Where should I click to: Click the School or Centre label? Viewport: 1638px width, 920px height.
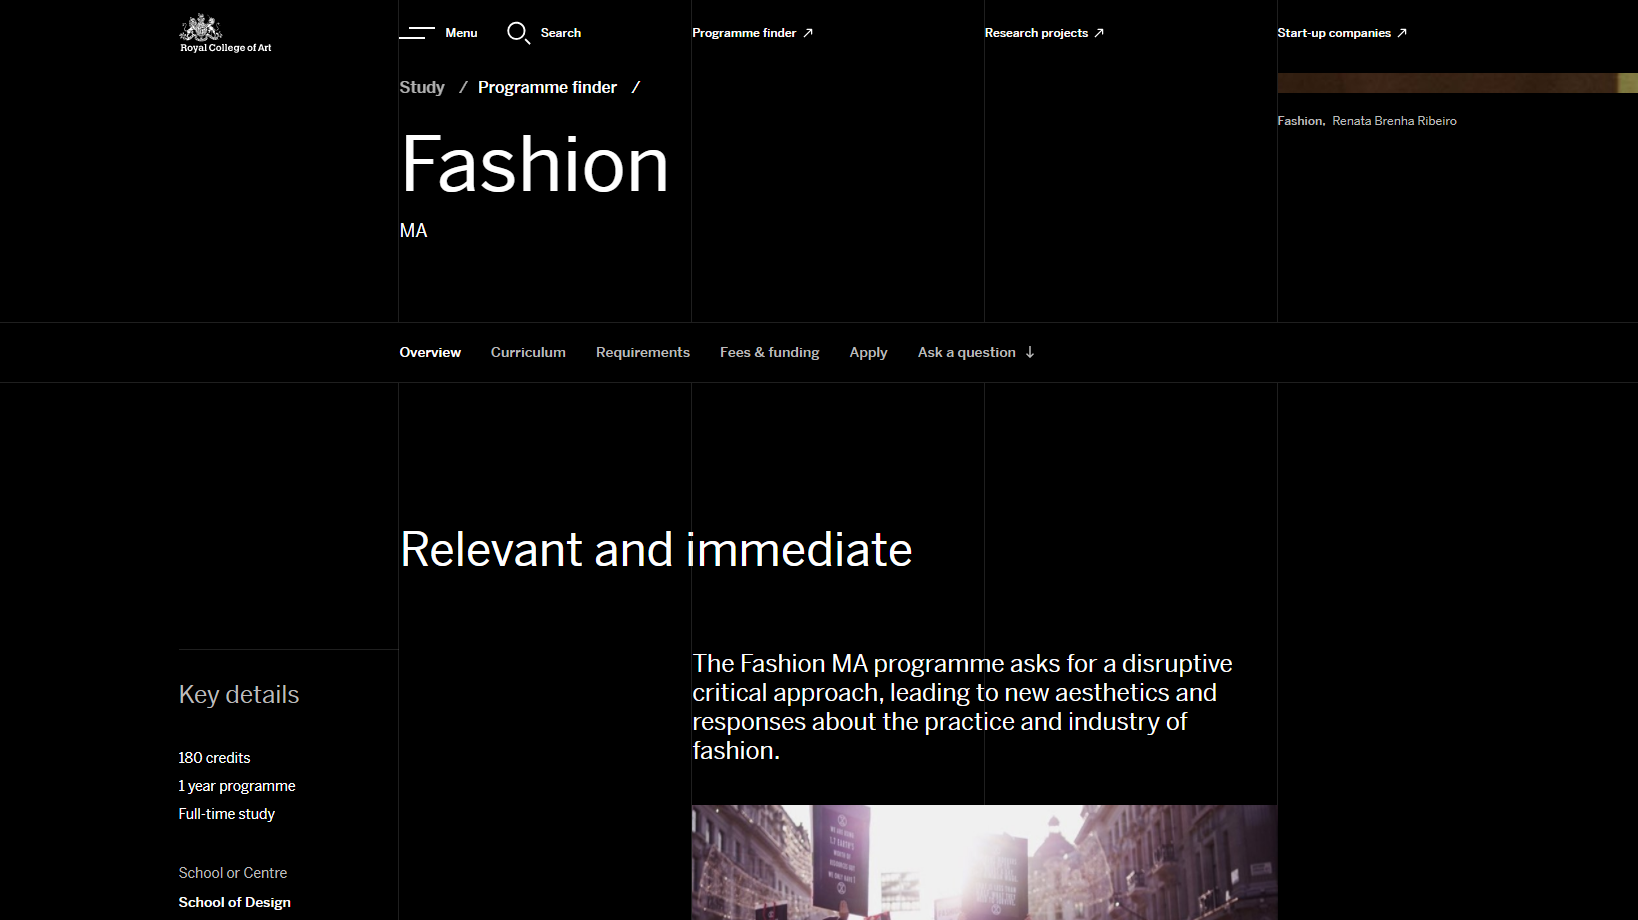[233, 873]
